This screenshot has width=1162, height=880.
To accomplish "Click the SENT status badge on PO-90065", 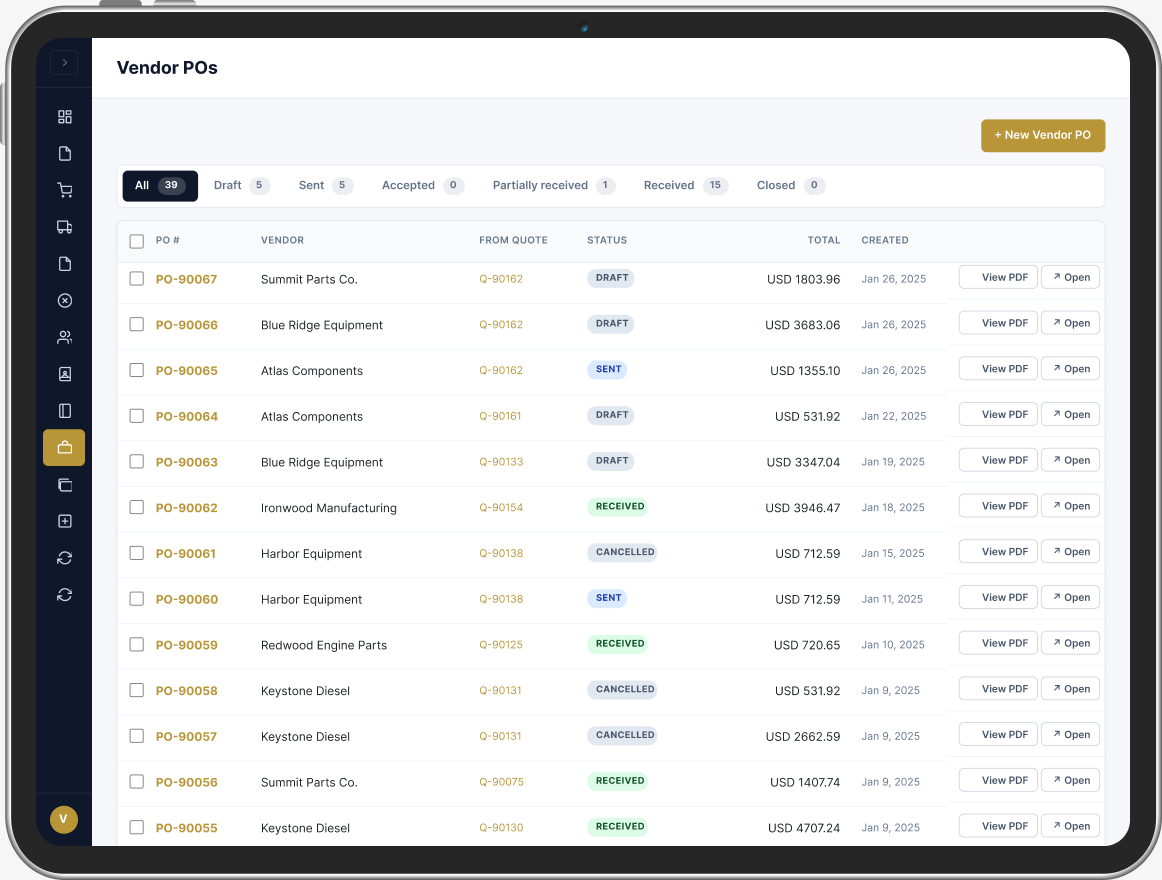I will (607, 369).
